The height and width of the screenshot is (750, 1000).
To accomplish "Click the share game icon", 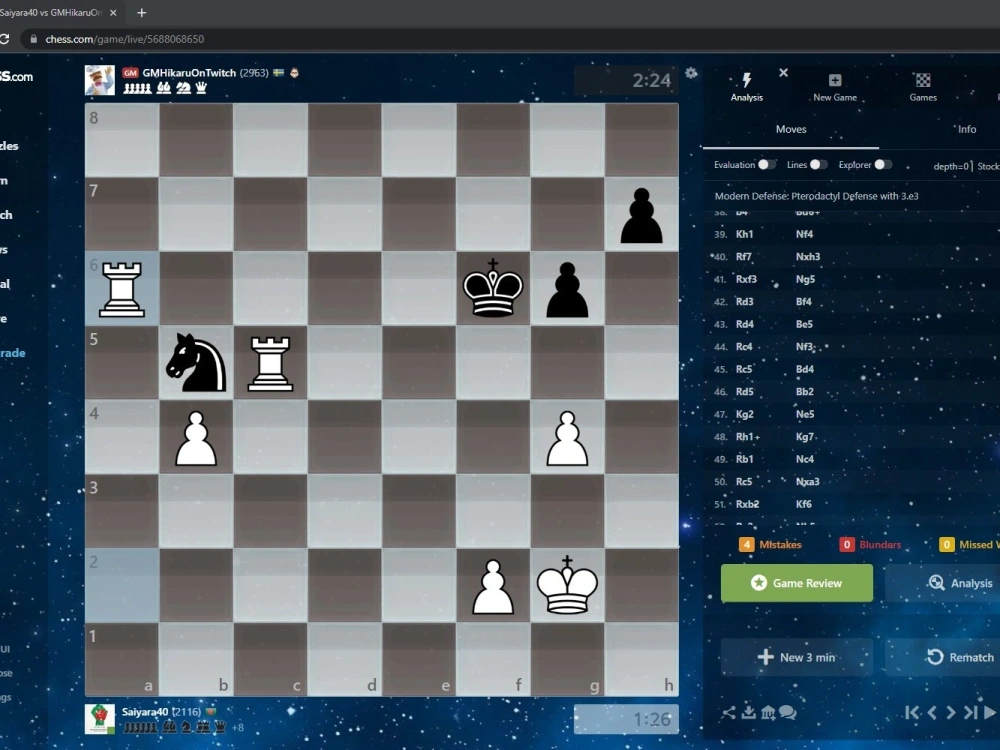I will click(729, 712).
